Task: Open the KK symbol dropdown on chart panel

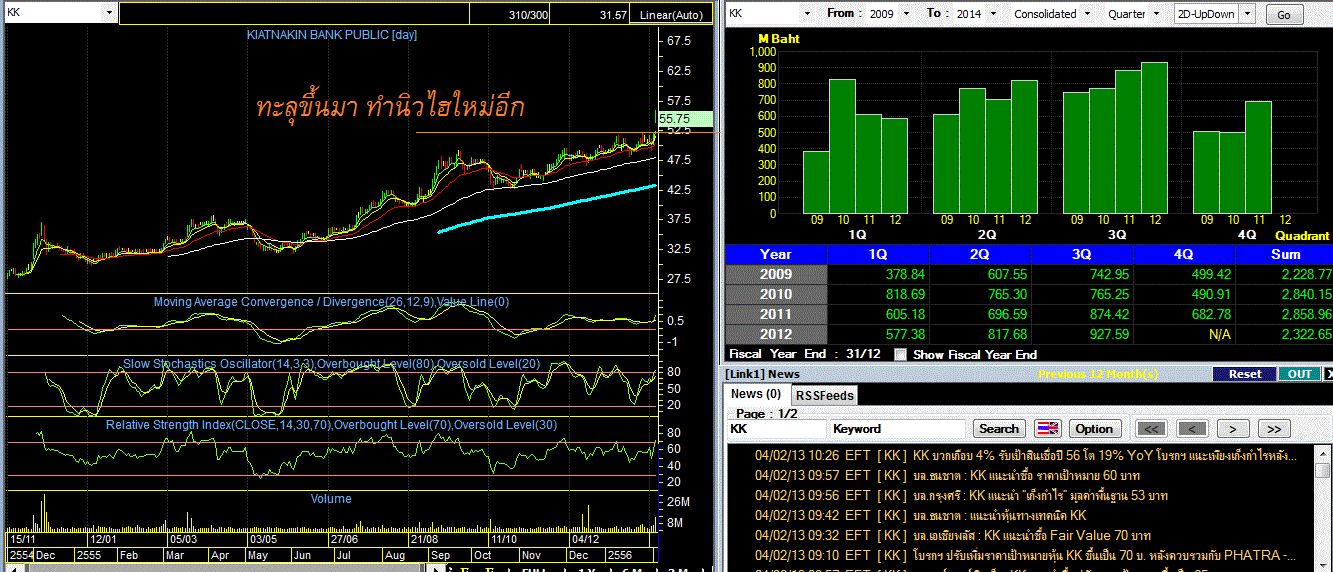Action: (107, 13)
